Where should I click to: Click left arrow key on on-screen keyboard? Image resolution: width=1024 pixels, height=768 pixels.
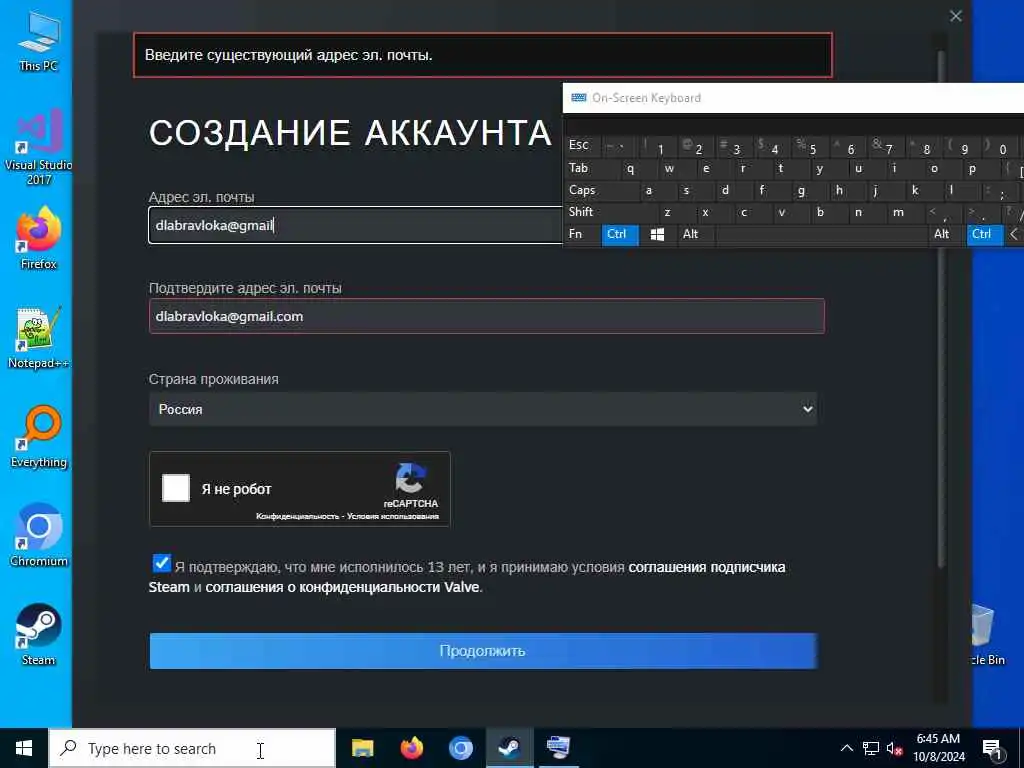[1014, 234]
